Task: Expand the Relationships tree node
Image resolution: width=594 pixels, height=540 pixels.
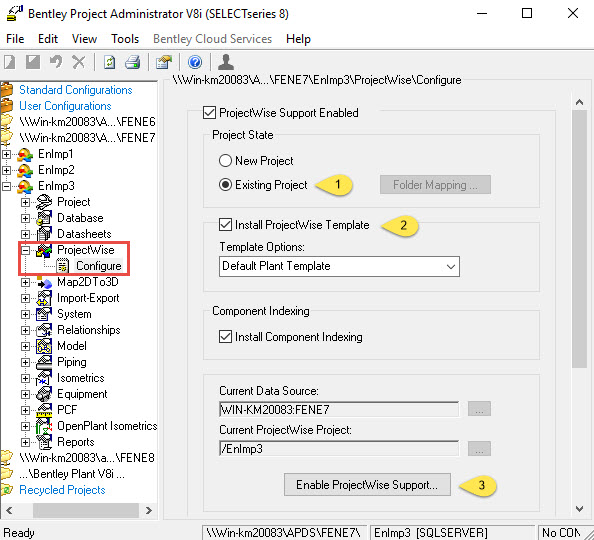Action: 25,330
